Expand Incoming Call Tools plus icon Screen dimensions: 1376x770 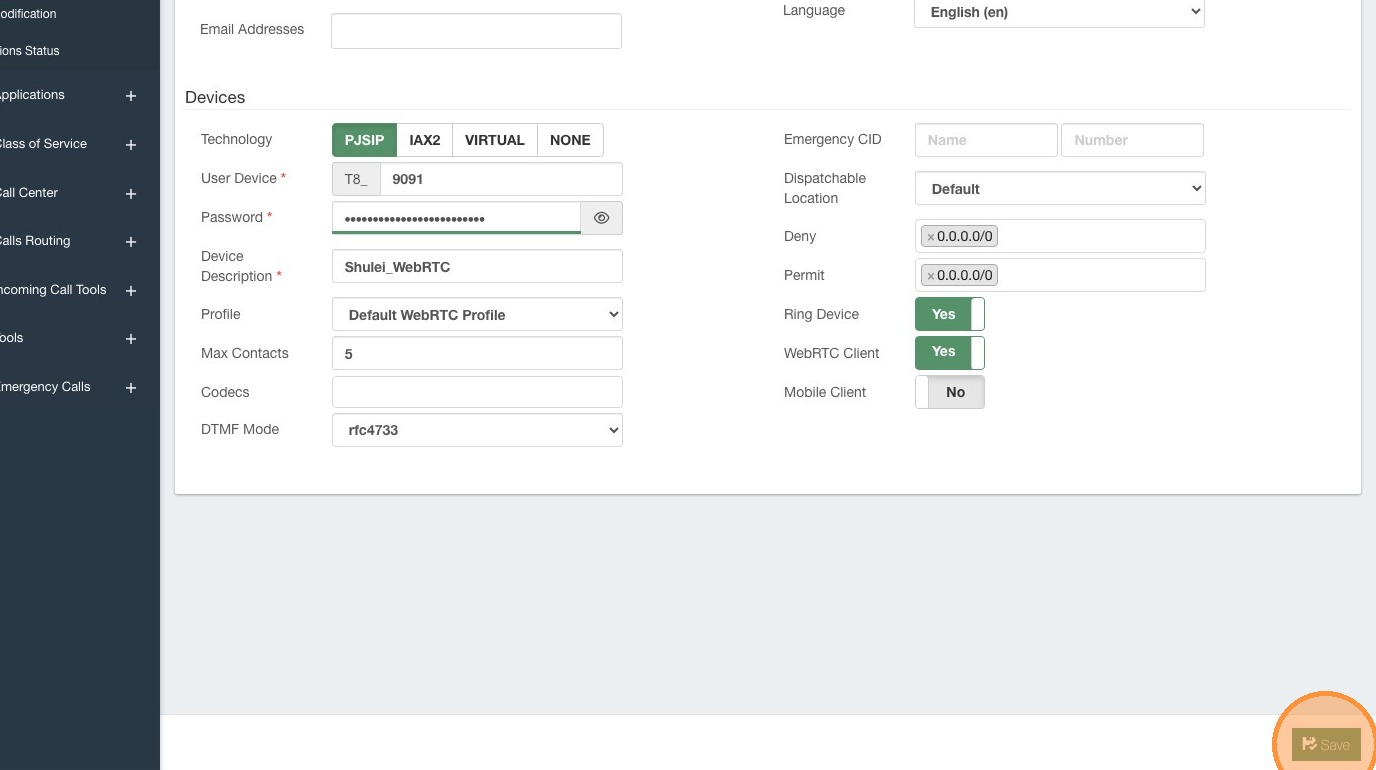tap(131, 291)
